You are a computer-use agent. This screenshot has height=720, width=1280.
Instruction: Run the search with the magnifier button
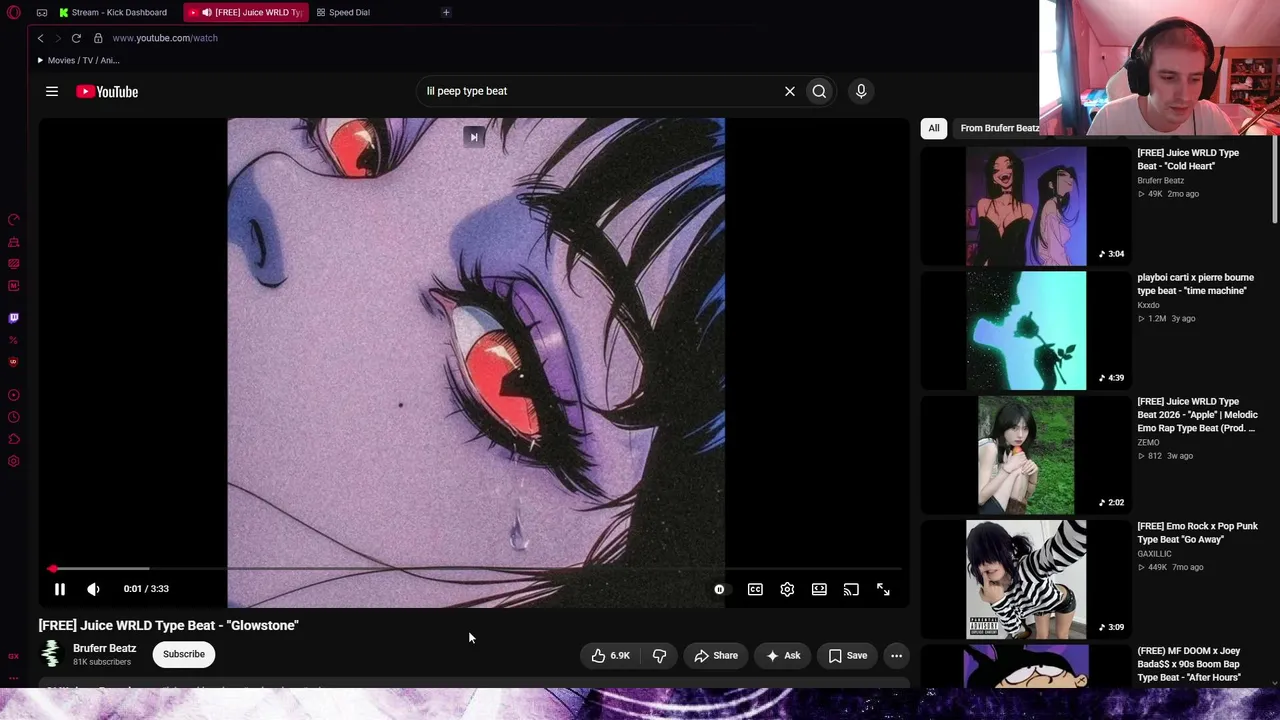point(819,91)
